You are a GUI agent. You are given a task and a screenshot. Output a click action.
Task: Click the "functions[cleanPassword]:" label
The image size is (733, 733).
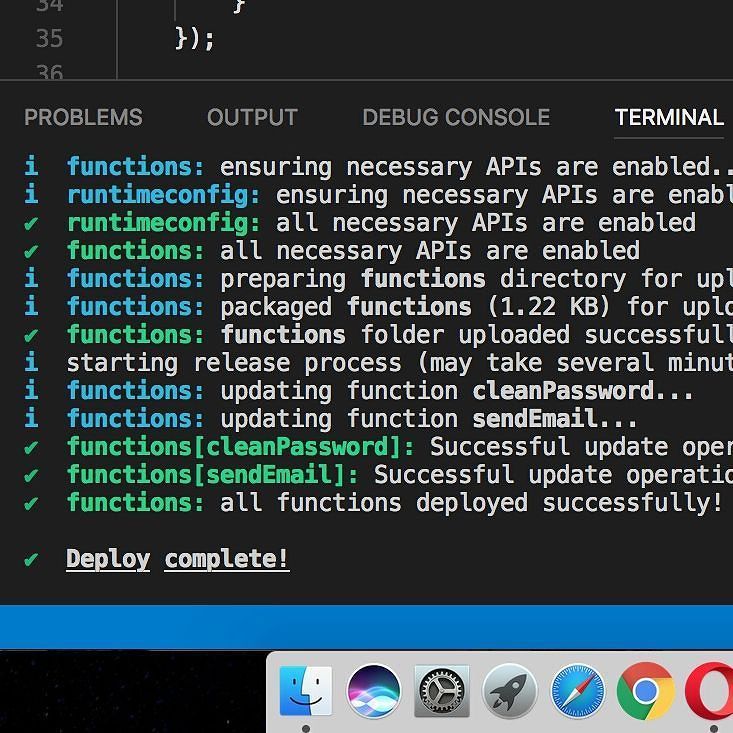[x=241, y=447]
